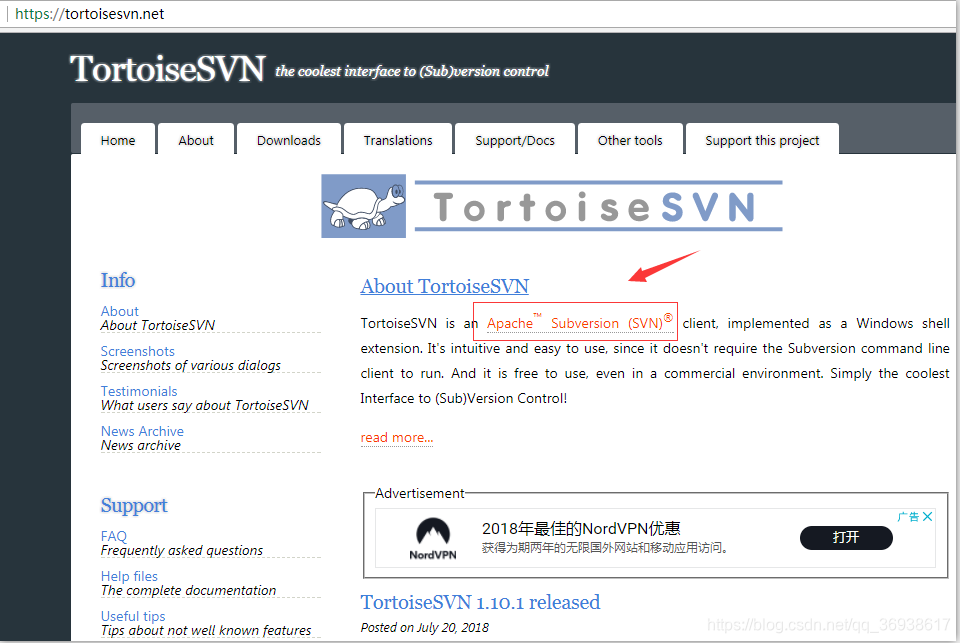This screenshot has width=960, height=643.
Task: Open the Other tools tab
Action: [630, 140]
